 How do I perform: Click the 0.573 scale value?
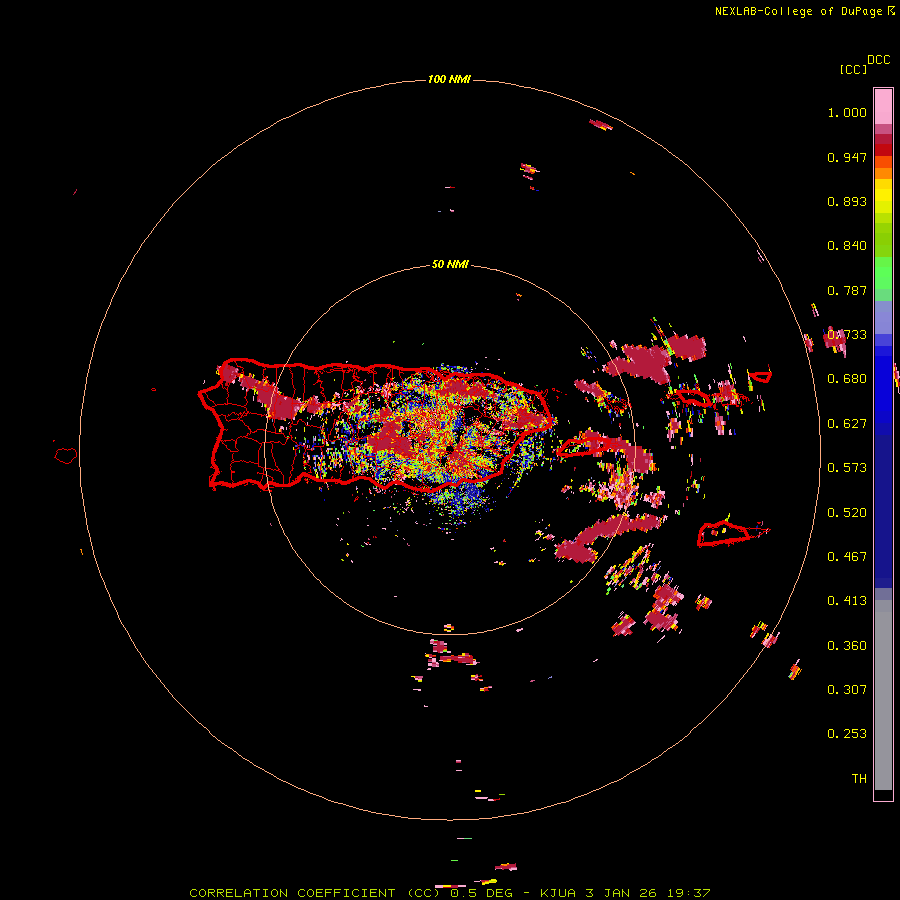pyautogui.click(x=847, y=468)
